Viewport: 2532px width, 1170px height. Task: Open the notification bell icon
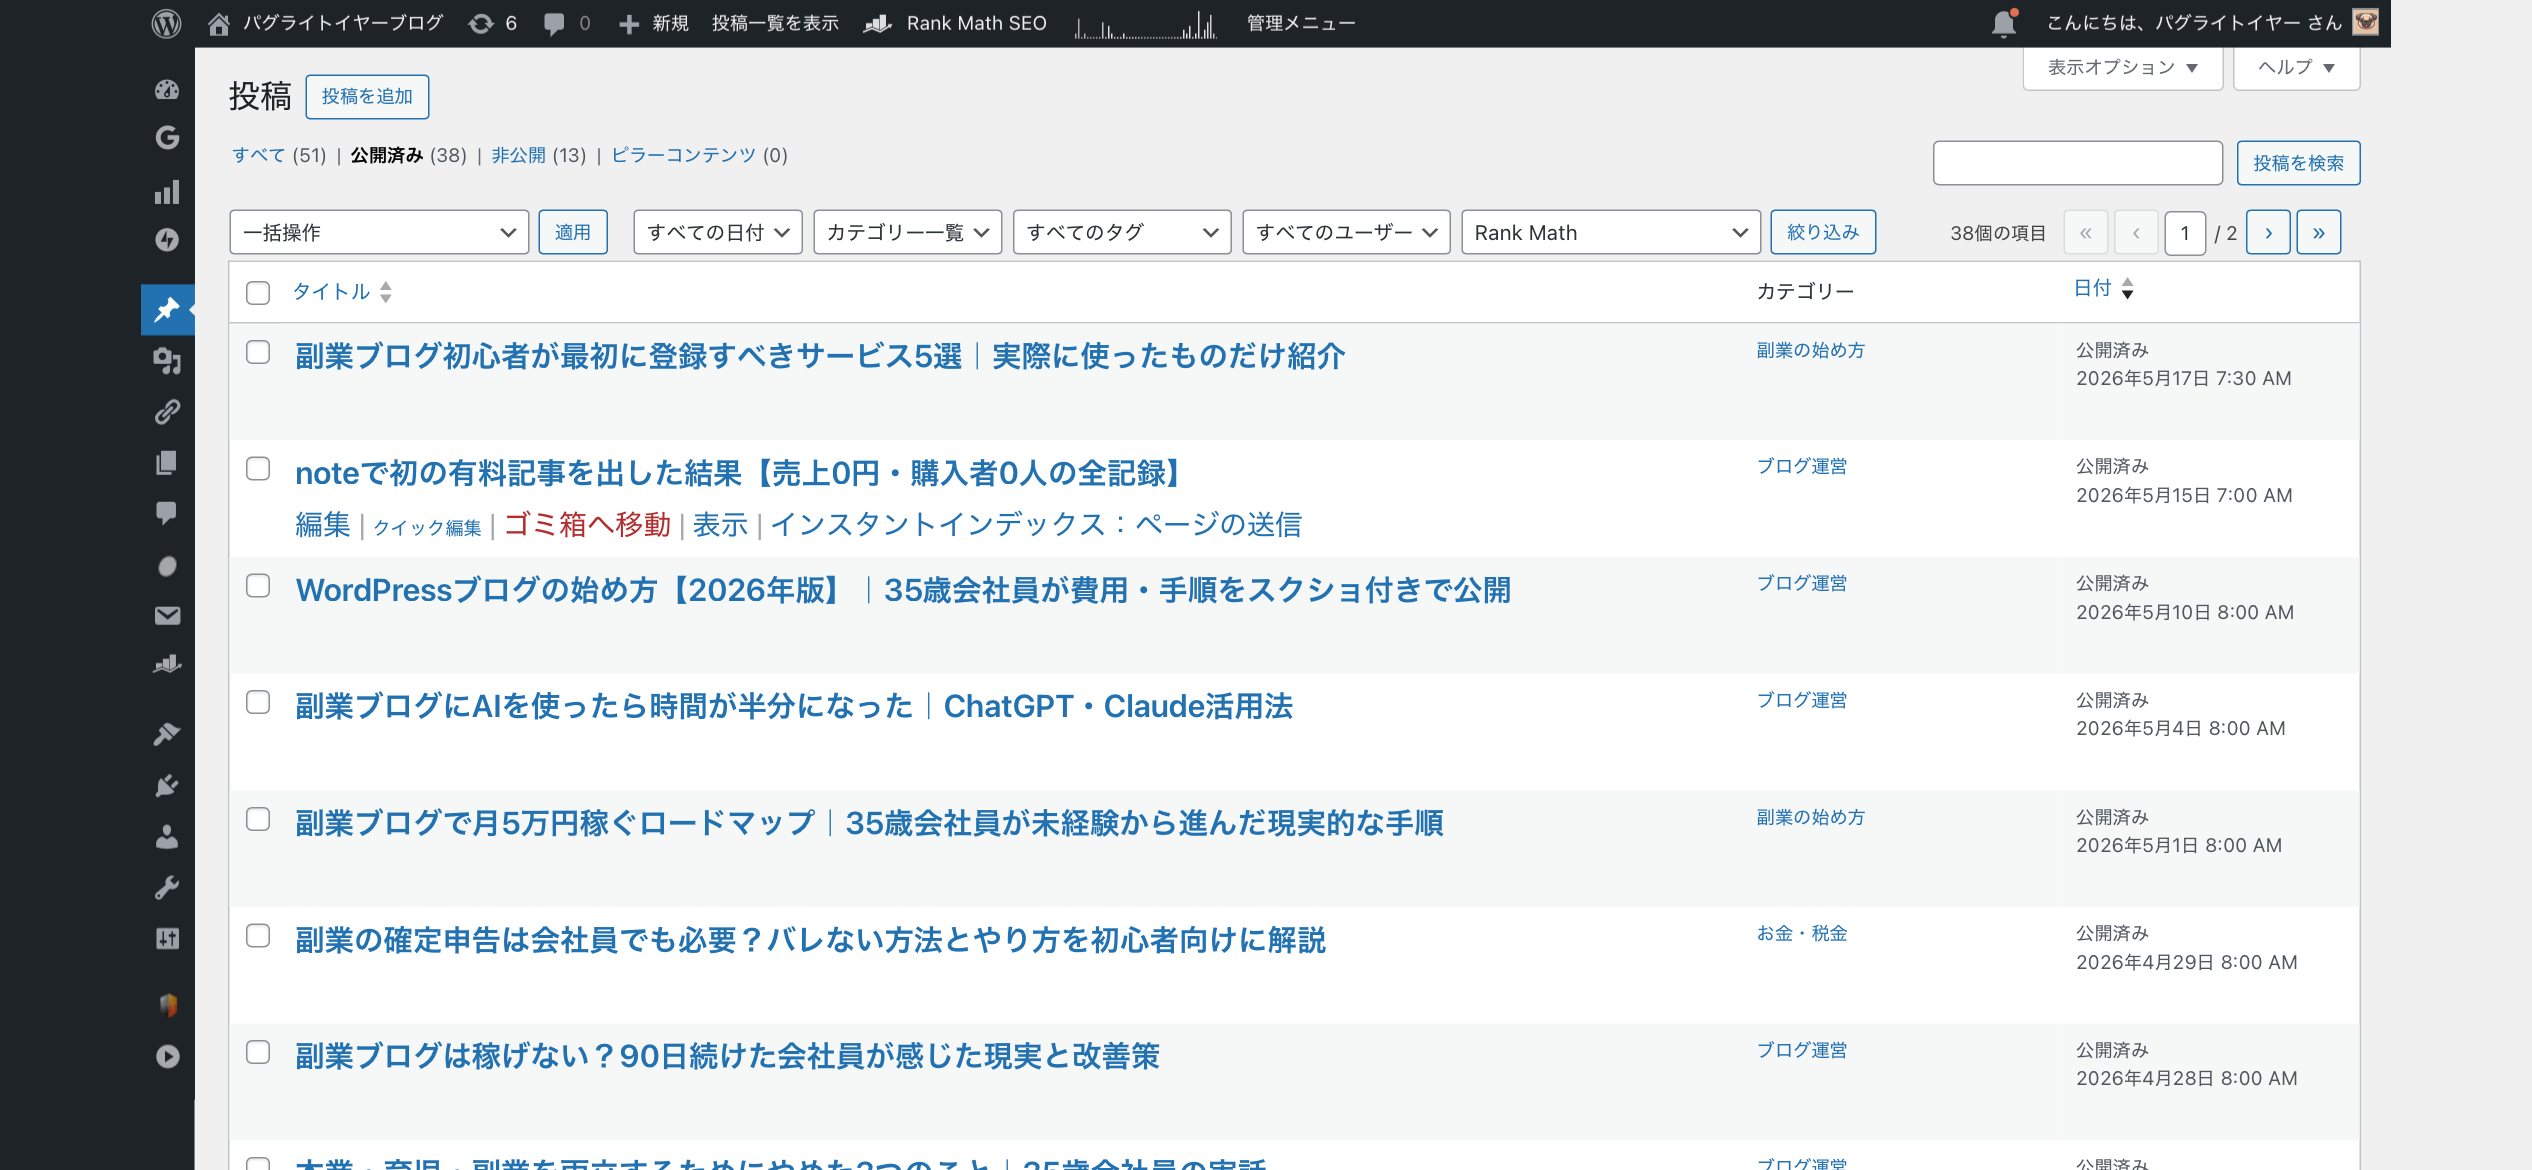pos(2004,23)
